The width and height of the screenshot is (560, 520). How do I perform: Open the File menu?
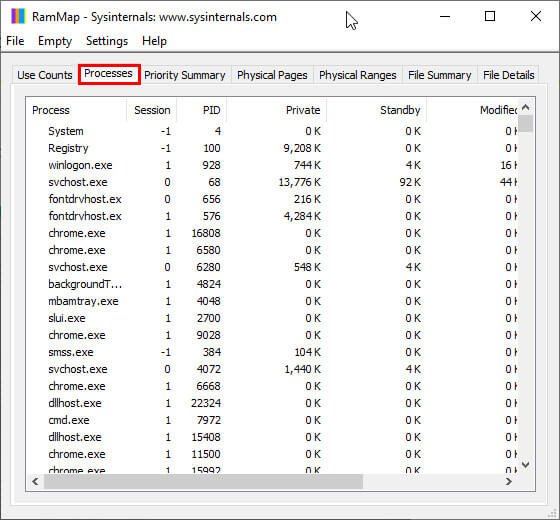click(x=15, y=41)
